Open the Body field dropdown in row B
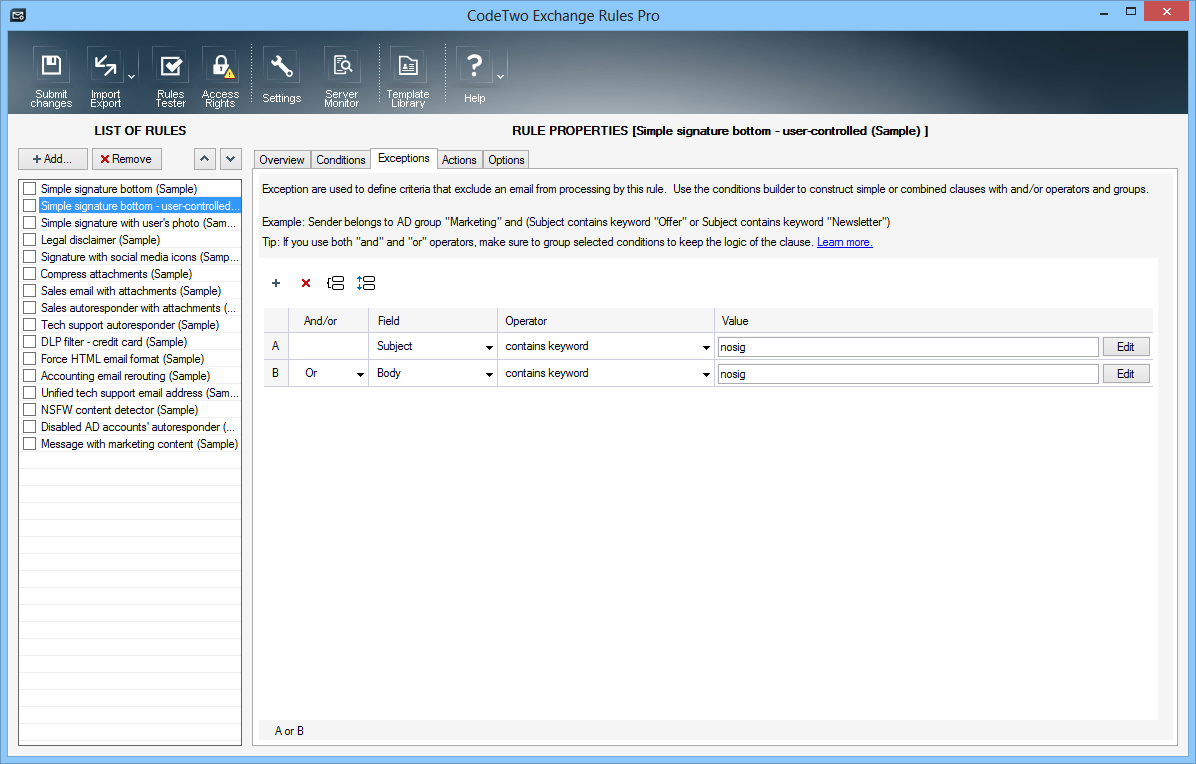 pos(489,374)
